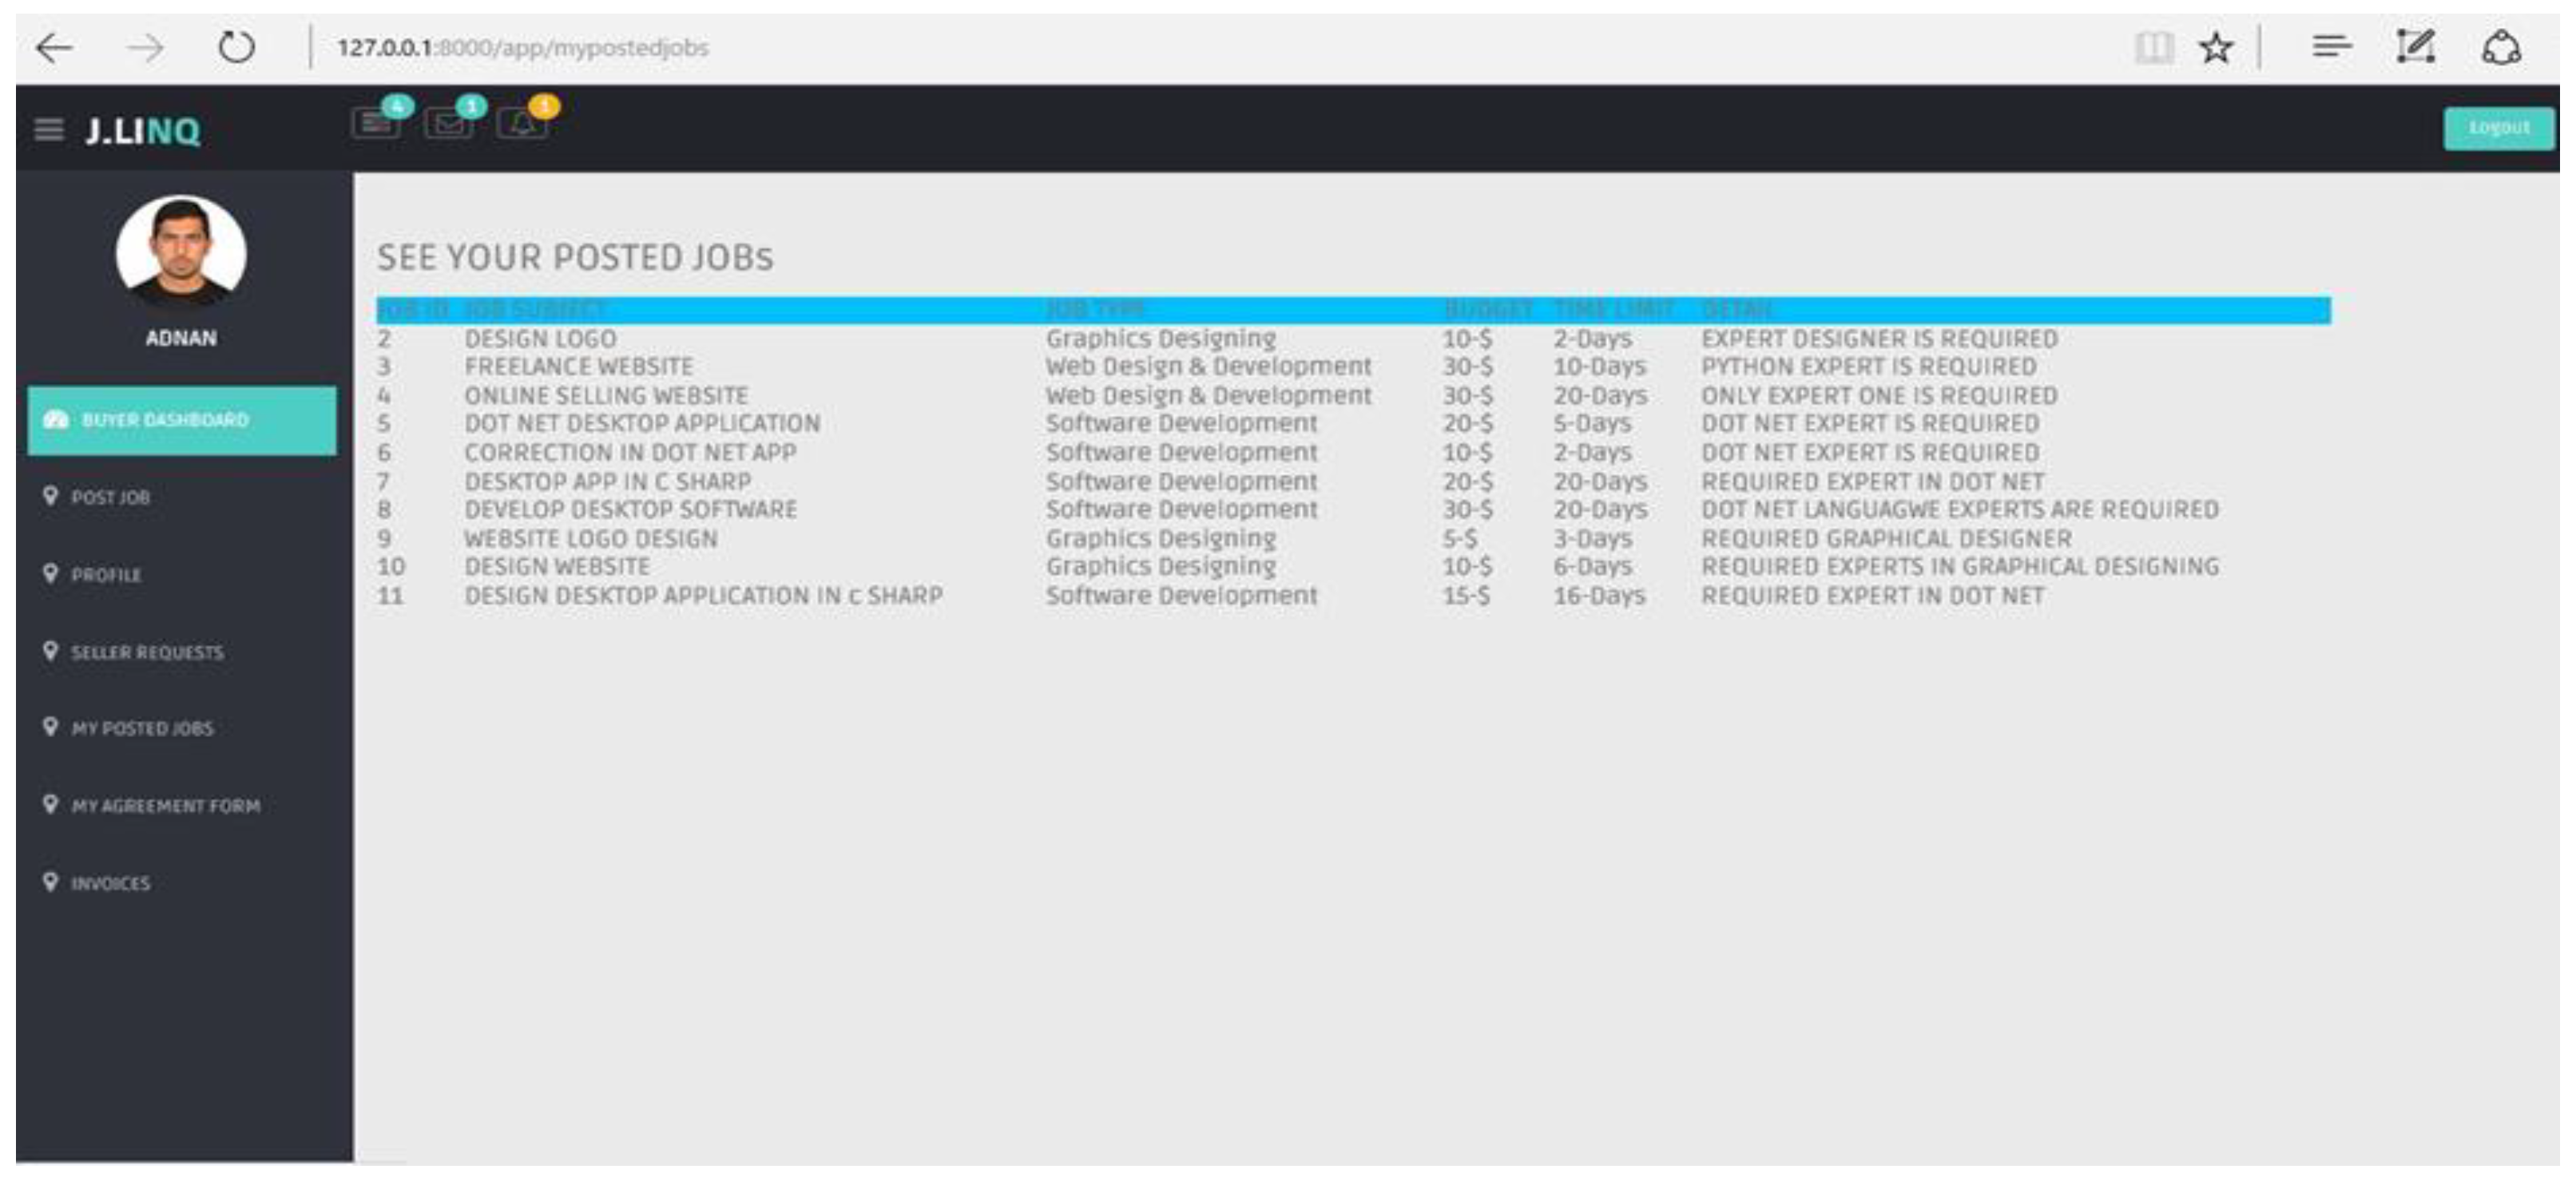The image size is (2576, 1185).
Task: Open the mail envelope icon
Action: coord(447,123)
